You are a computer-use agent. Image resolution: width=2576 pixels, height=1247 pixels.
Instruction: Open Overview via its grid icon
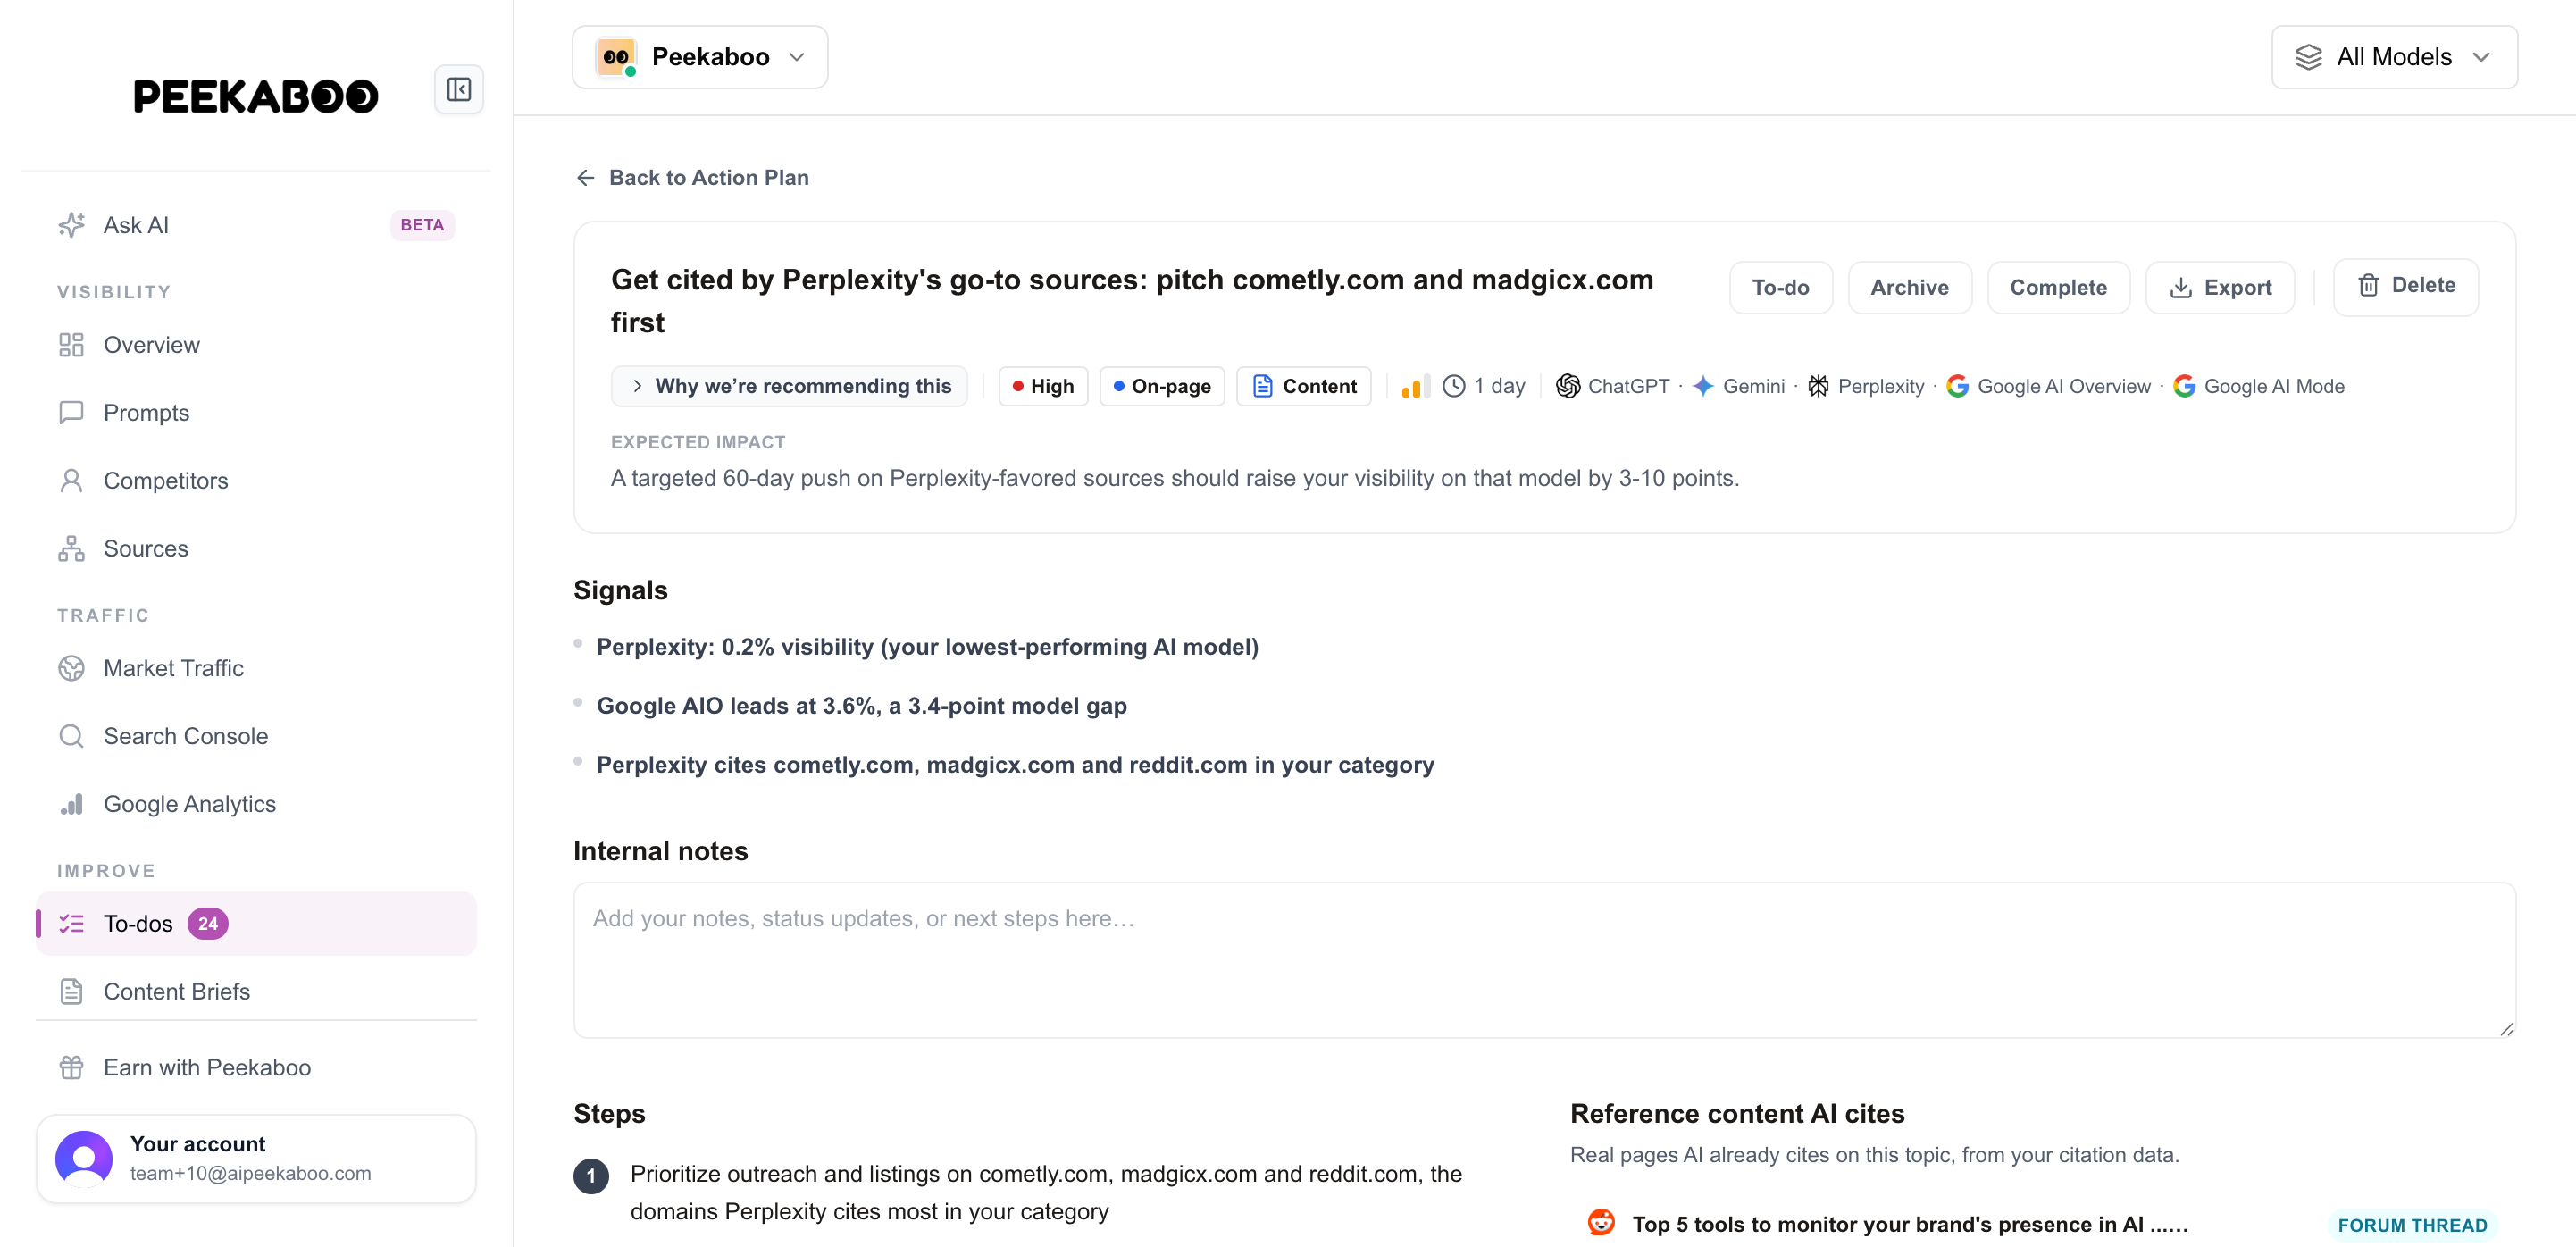[71, 345]
